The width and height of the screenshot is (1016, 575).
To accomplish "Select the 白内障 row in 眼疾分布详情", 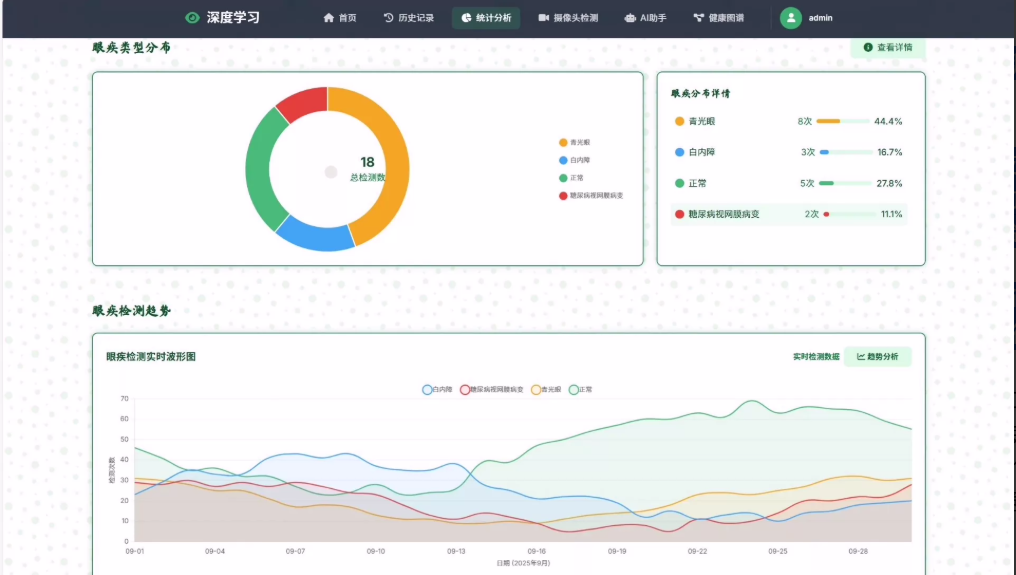I will click(x=789, y=152).
